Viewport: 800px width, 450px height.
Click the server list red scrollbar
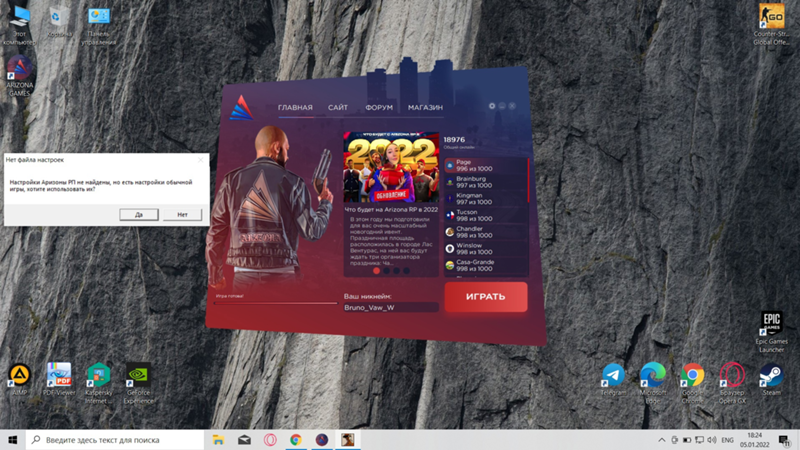[528, 180]
